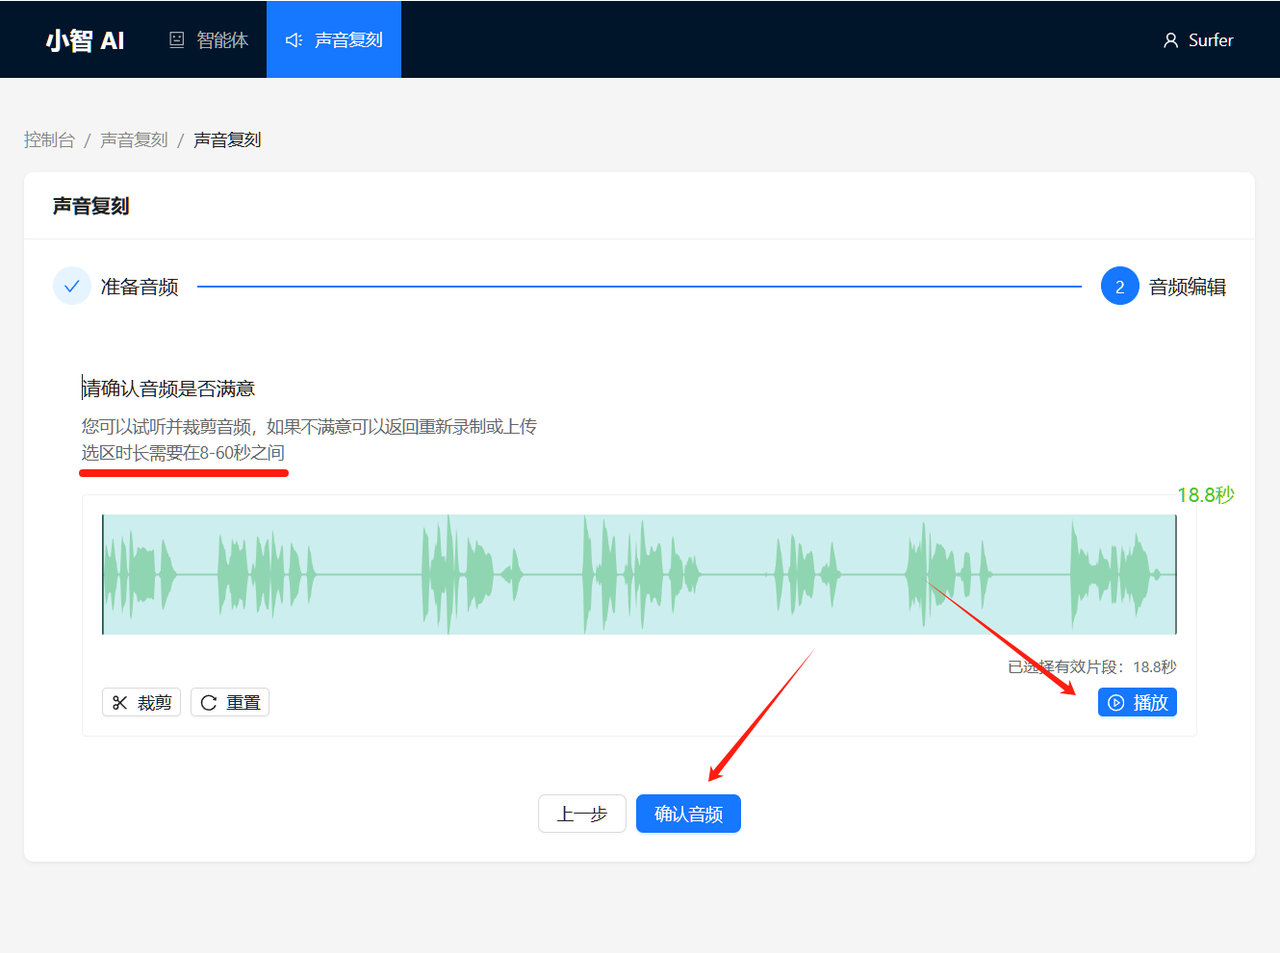The image size is (1280, 953).
Task: Select the scissors 裁剪 trim tool
Action: click(x=141, y=702)
